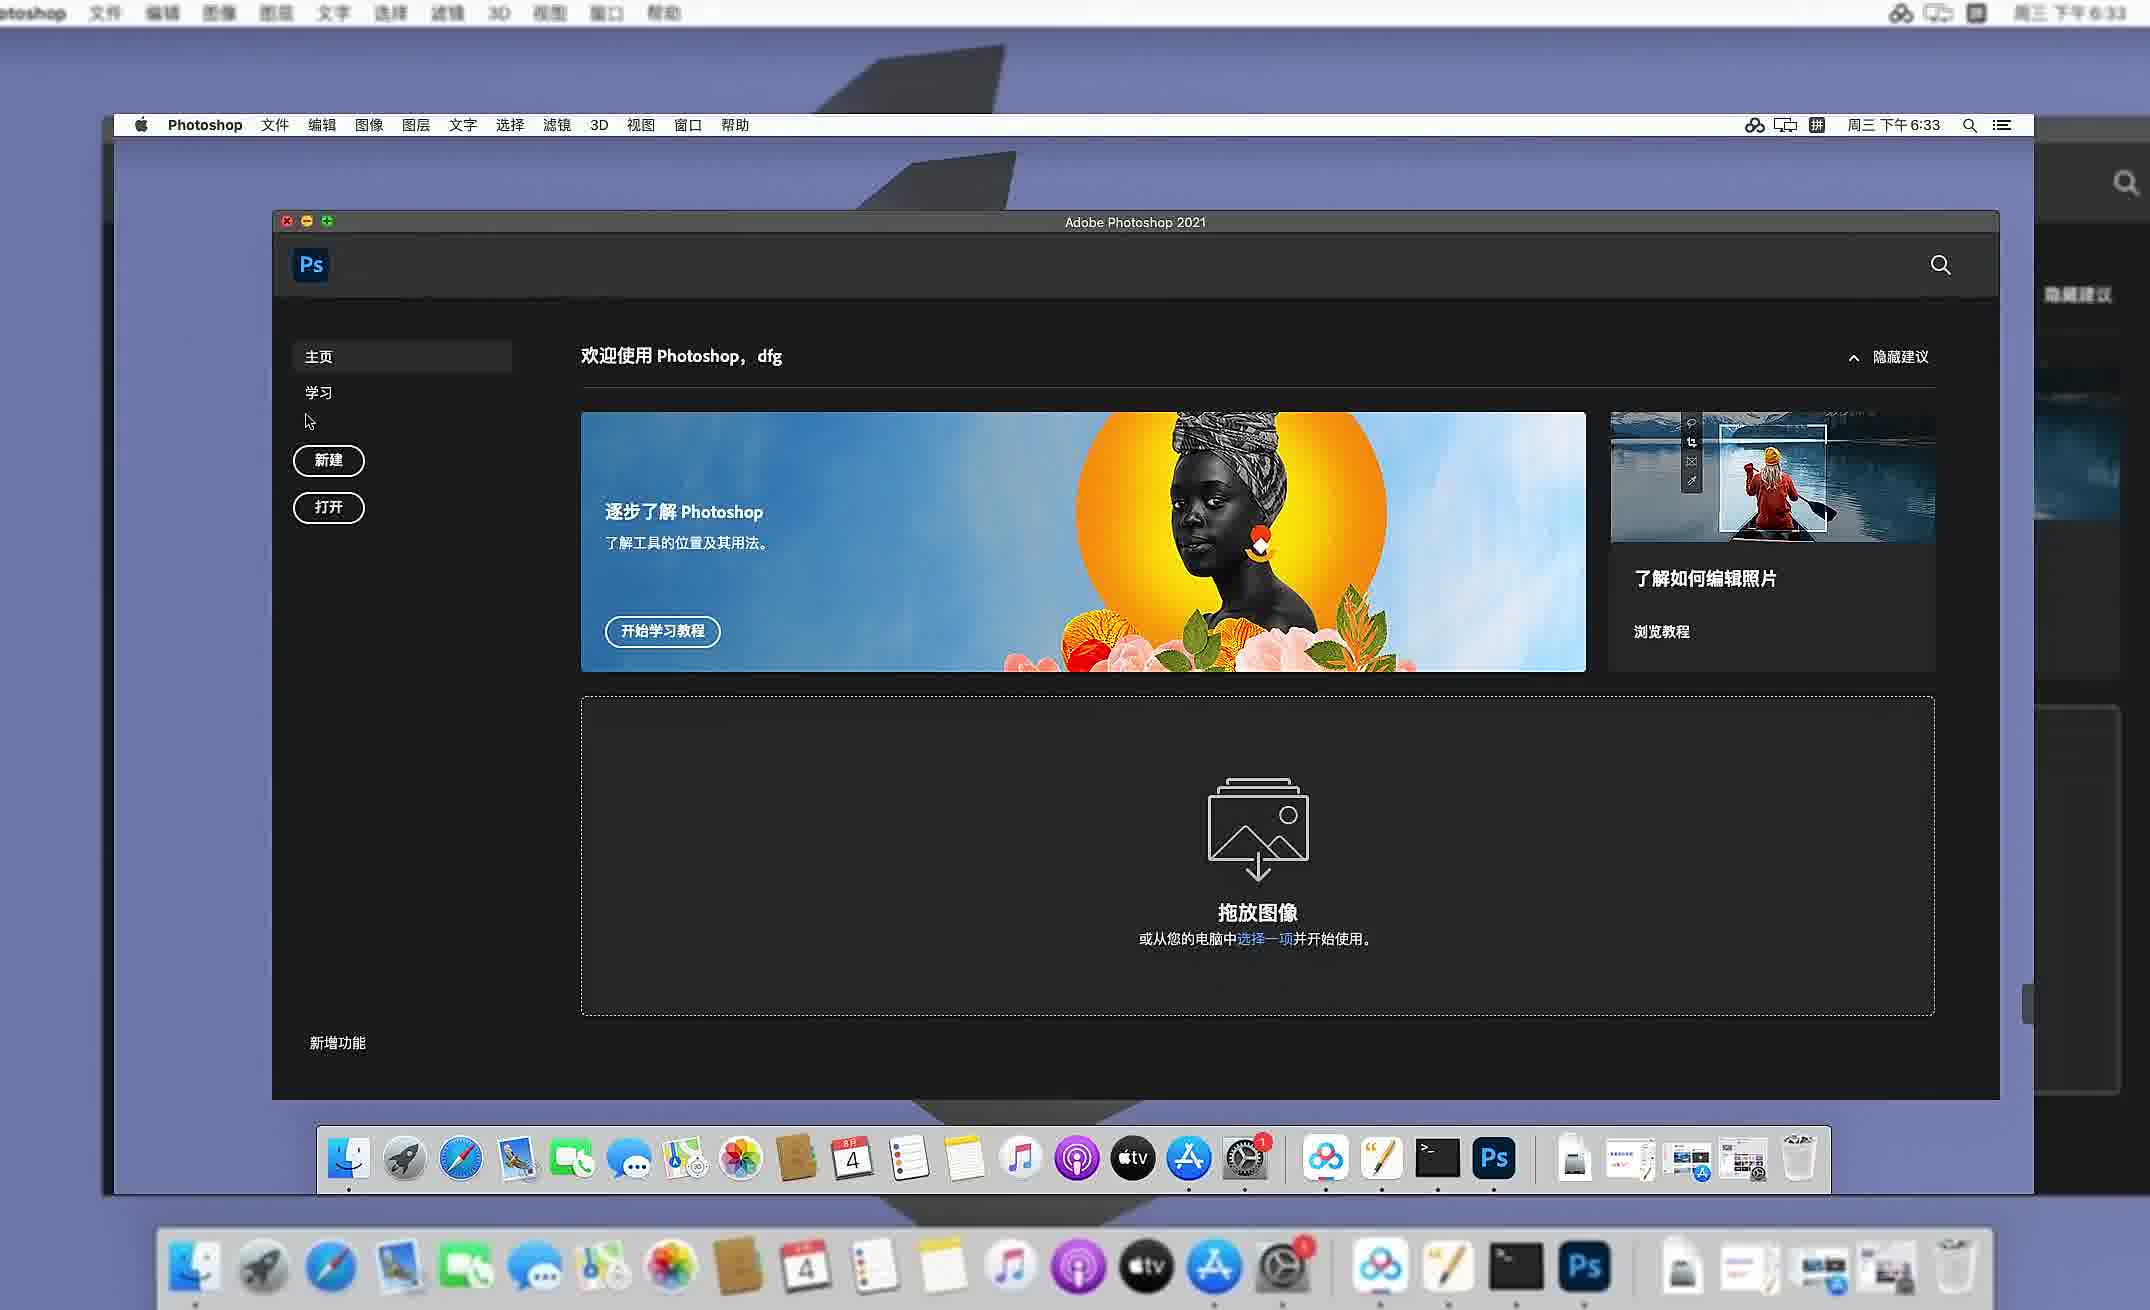Open Terminal from the sharp inner Dock
Screen dimensions: 2150x1310
[x=1438, y=1159]
